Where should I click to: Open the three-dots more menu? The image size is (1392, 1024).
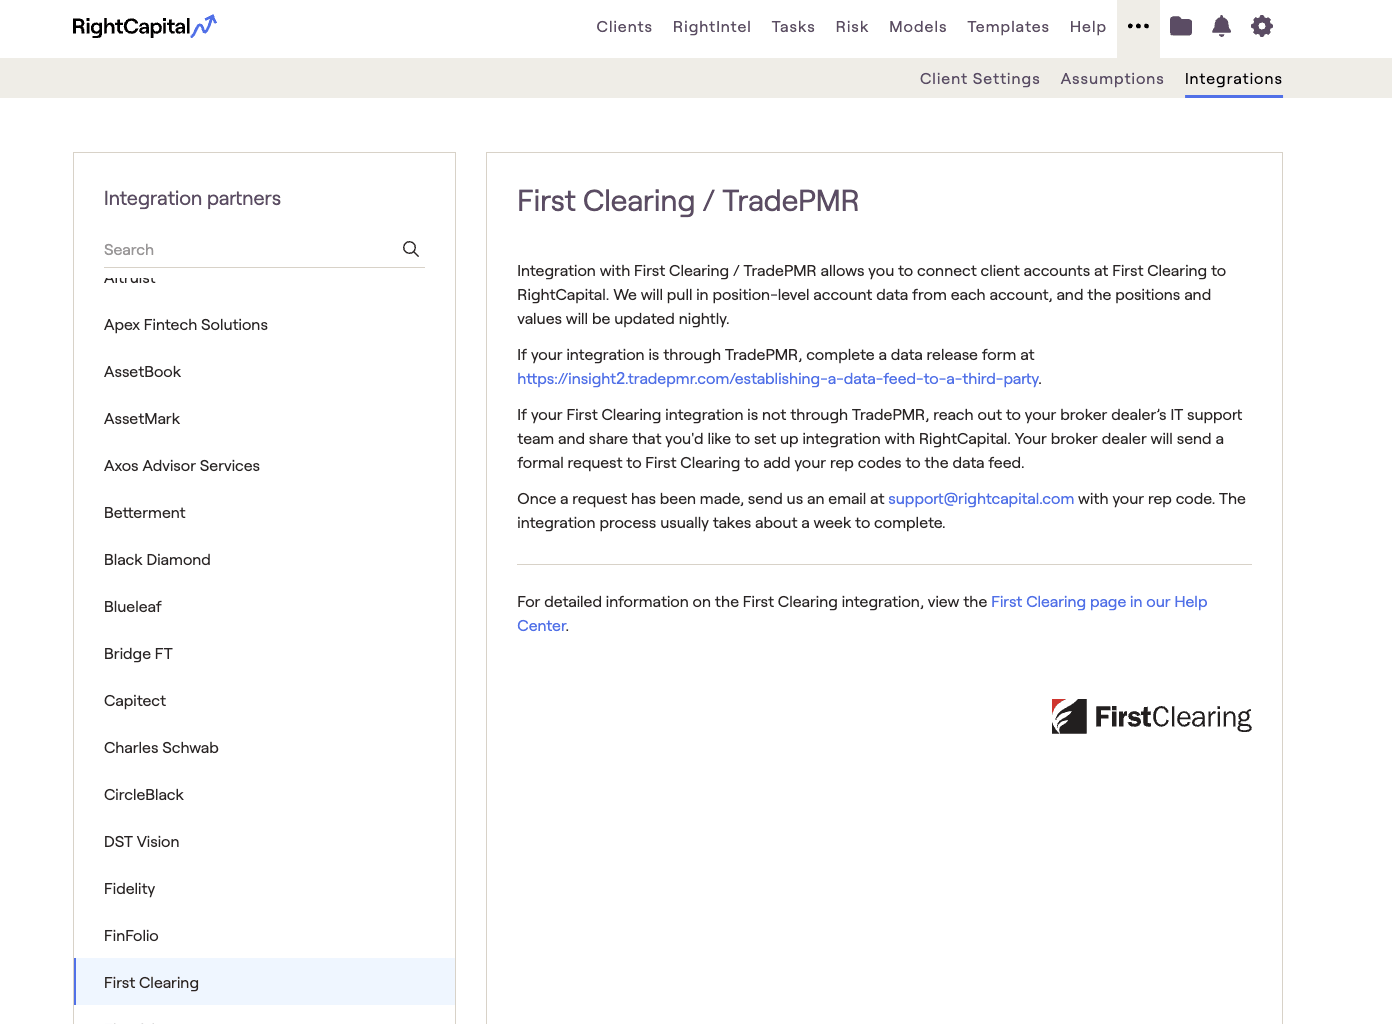pyautogui.click(x=1138, y=27)
